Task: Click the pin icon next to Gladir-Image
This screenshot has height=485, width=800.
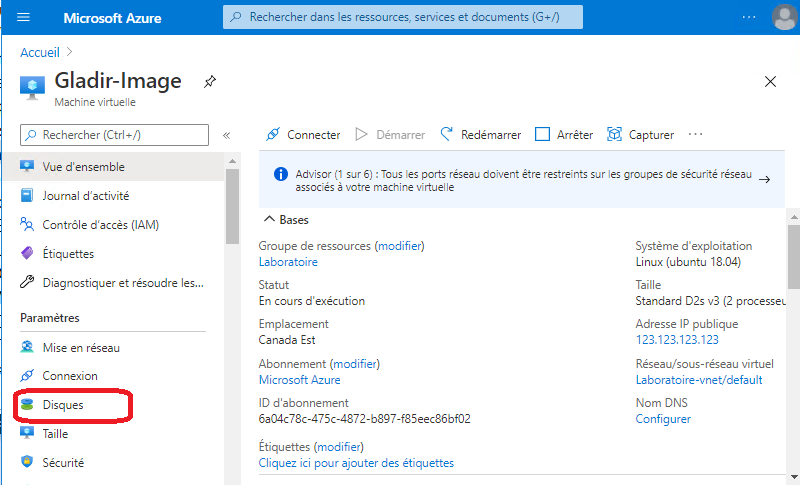Action: pyautogui.click(x=209, y=81)
